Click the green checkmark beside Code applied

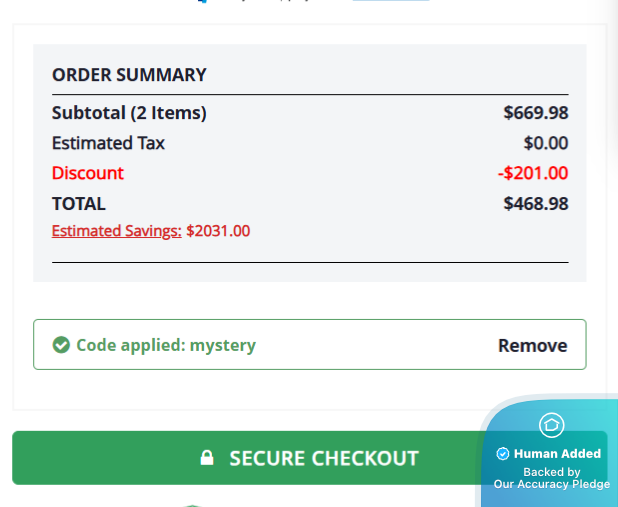coord(61,345)
